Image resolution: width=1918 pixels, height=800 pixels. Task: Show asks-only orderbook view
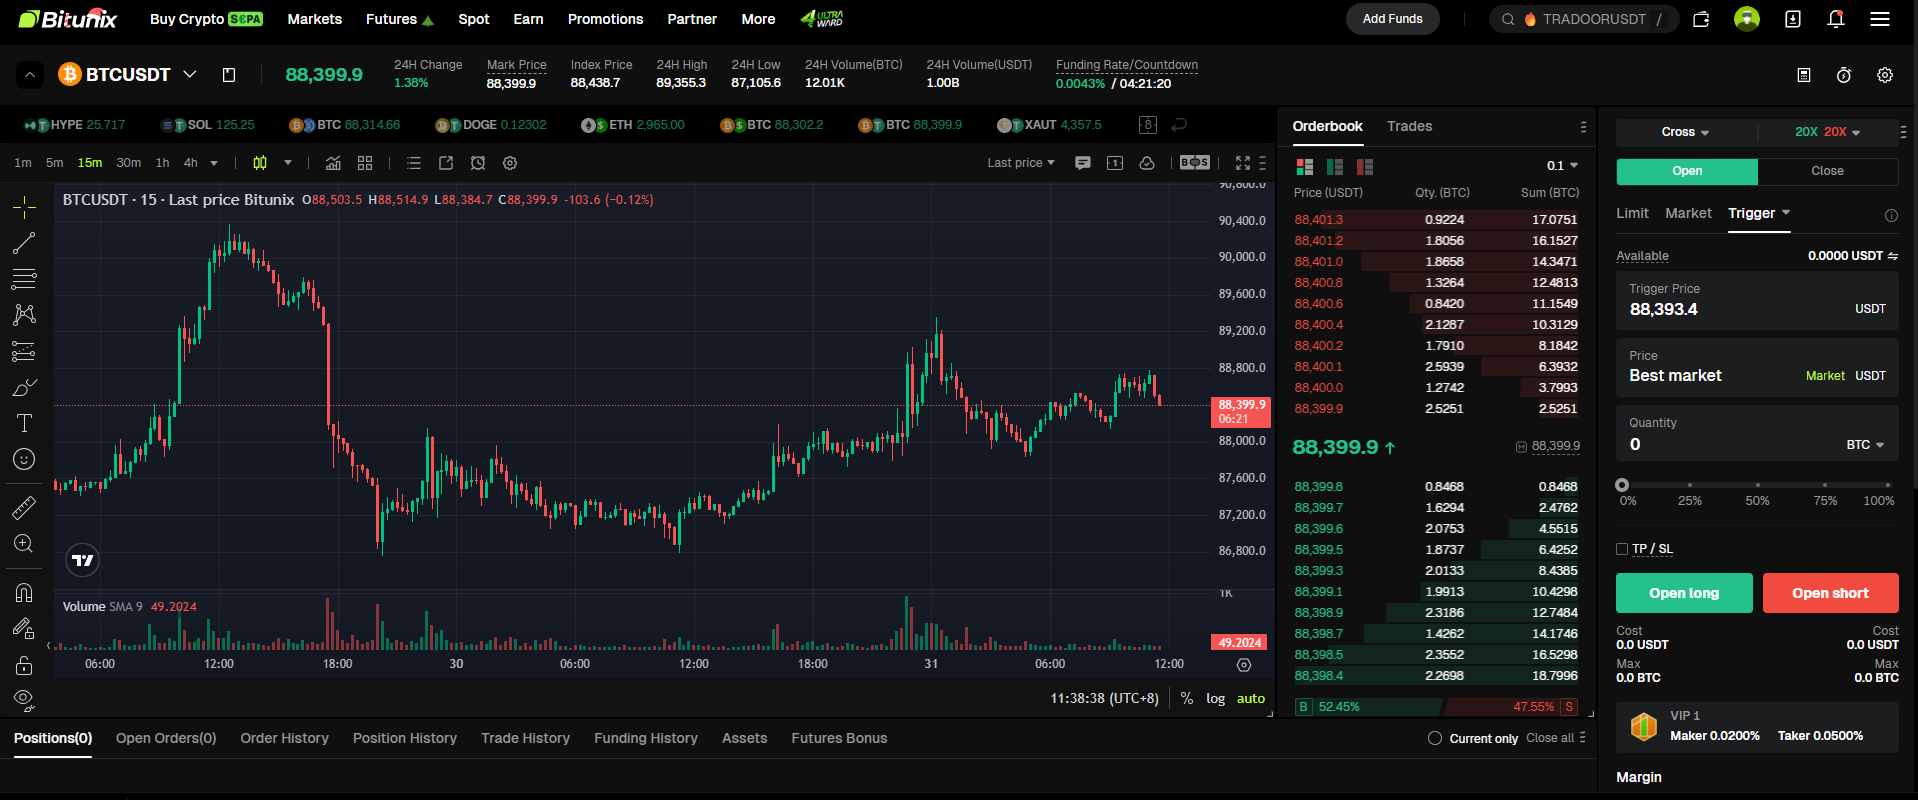click(x=1365, y=167)
